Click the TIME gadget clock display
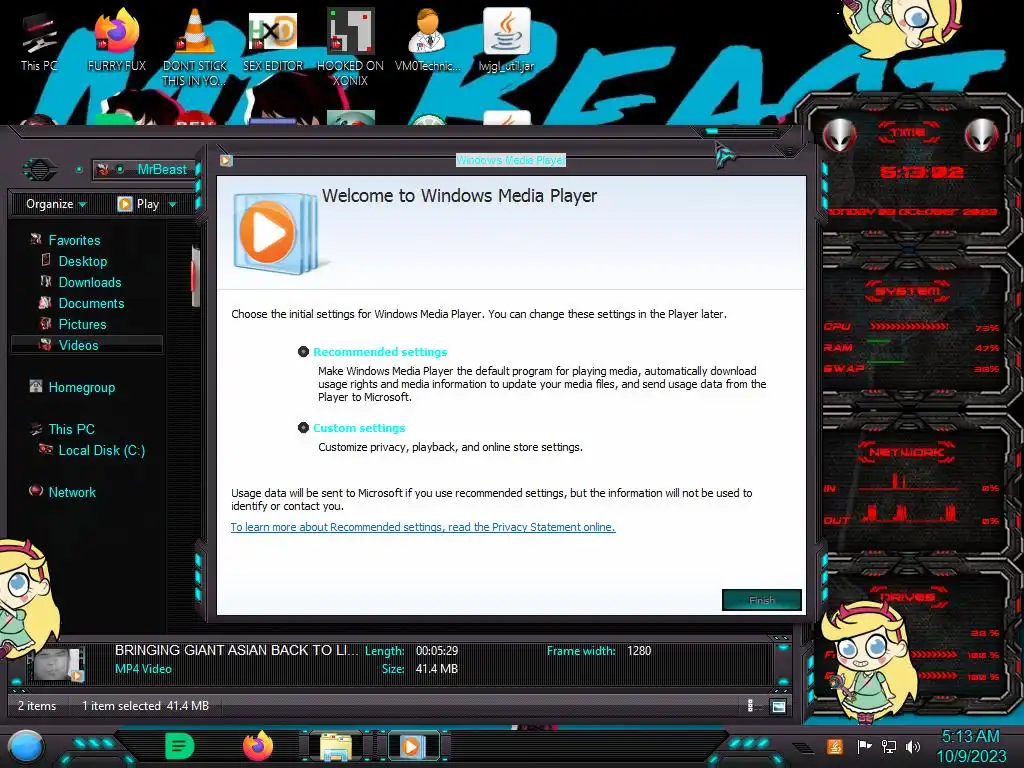This screenshot has height=768, width=1024. 921,172
